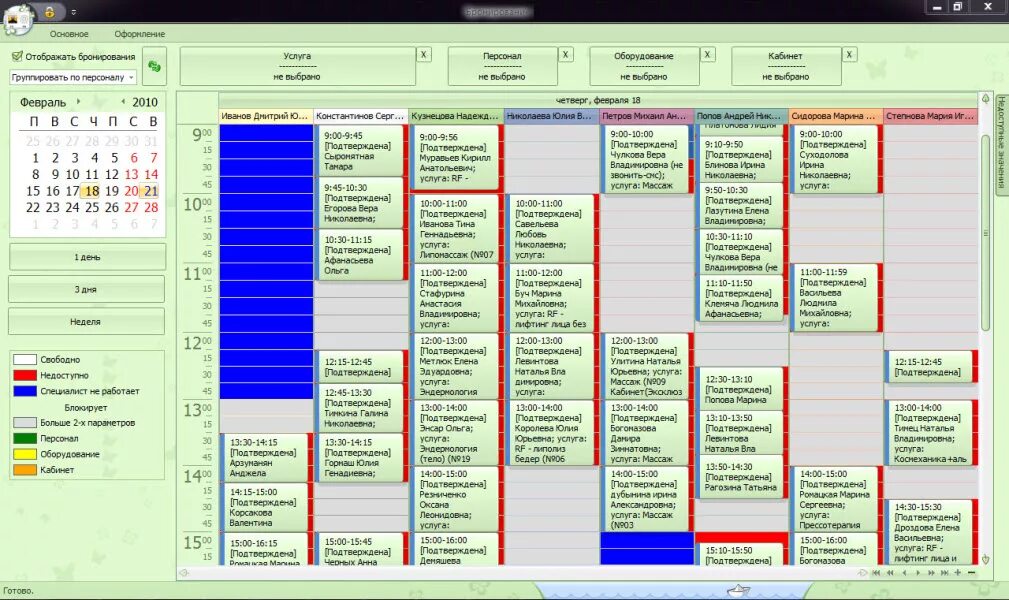The image size is (1009, 600).
Task: Toggle the Отображать бронирования checkbox
Action: pyautogui.click(x=17, y=57)
